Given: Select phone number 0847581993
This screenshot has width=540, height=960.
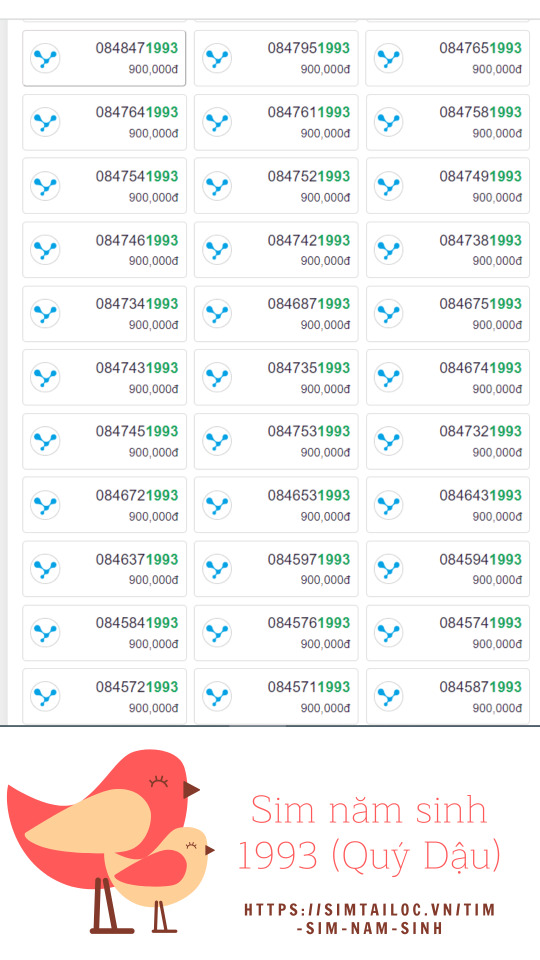Looking at the screenshot, I should point(481,112).
